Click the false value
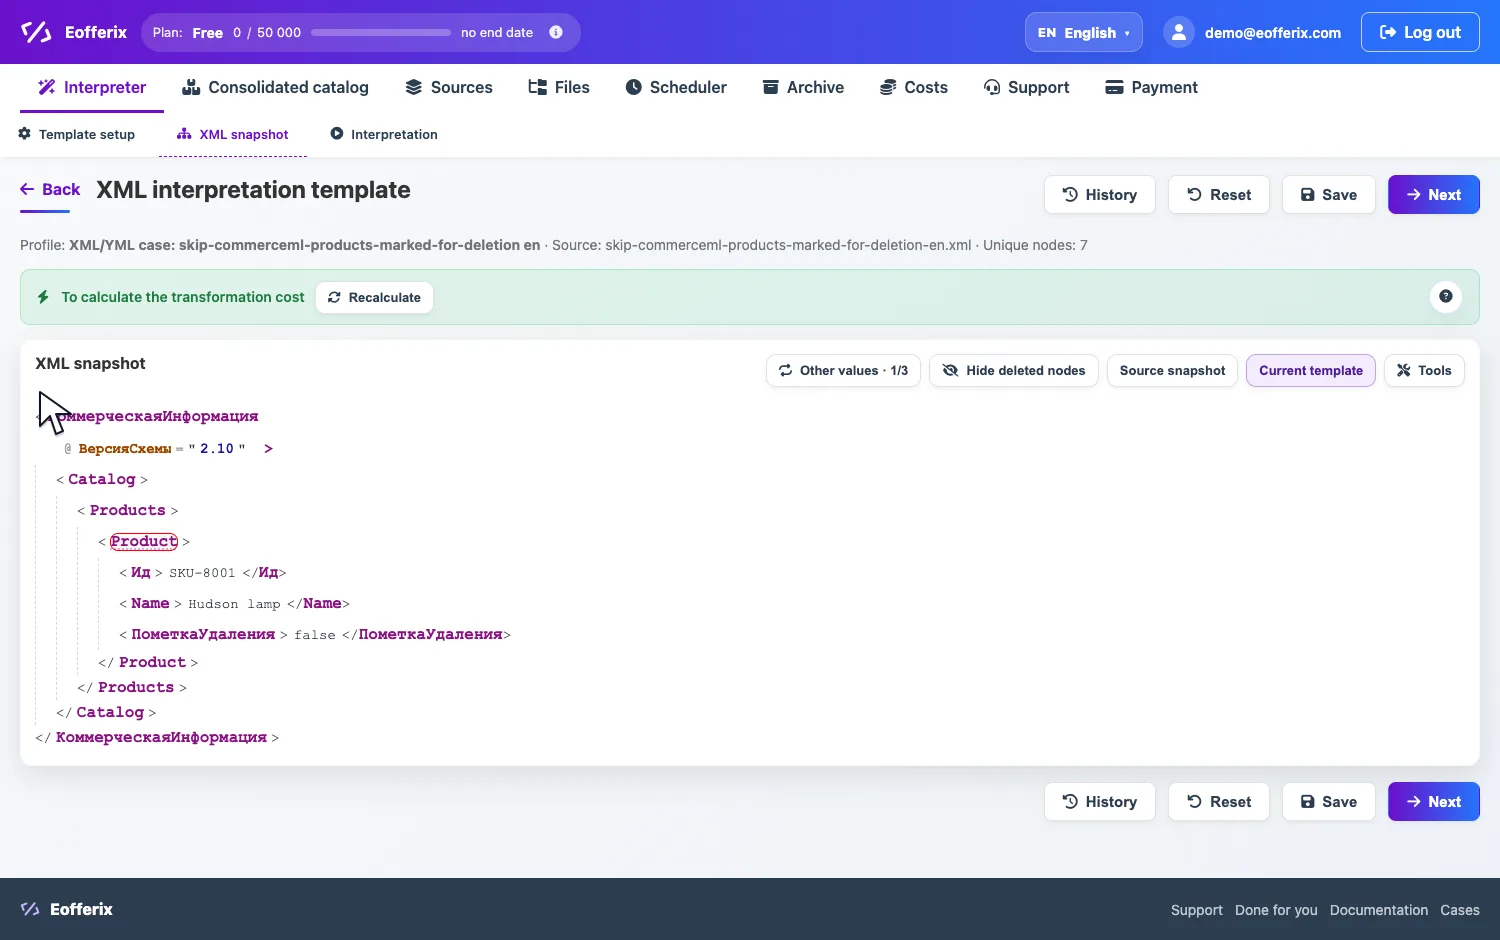 [315, 635]
